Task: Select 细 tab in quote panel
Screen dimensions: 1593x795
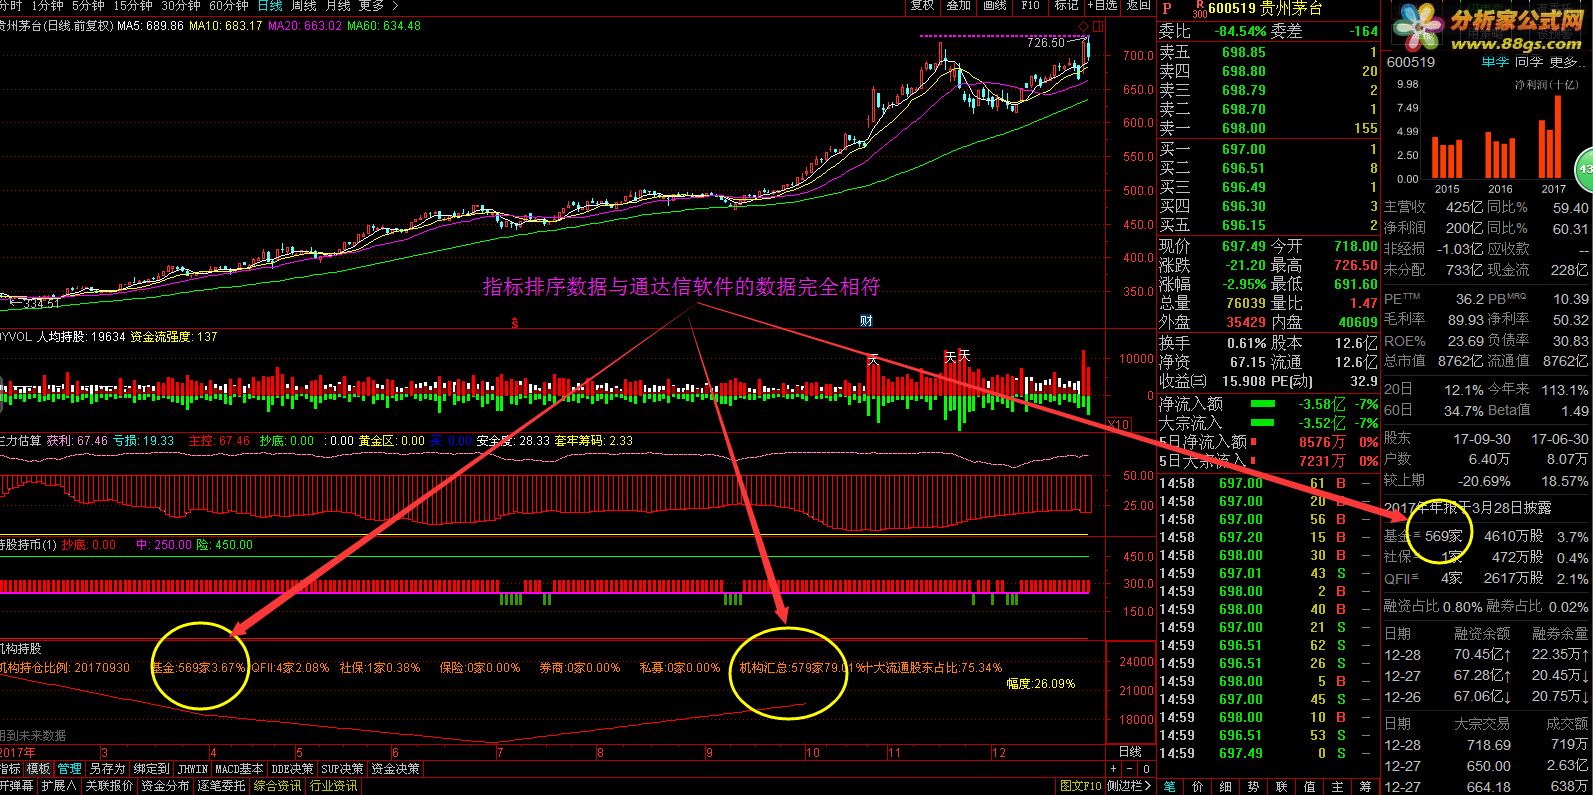Action: tap(1226, 787)
